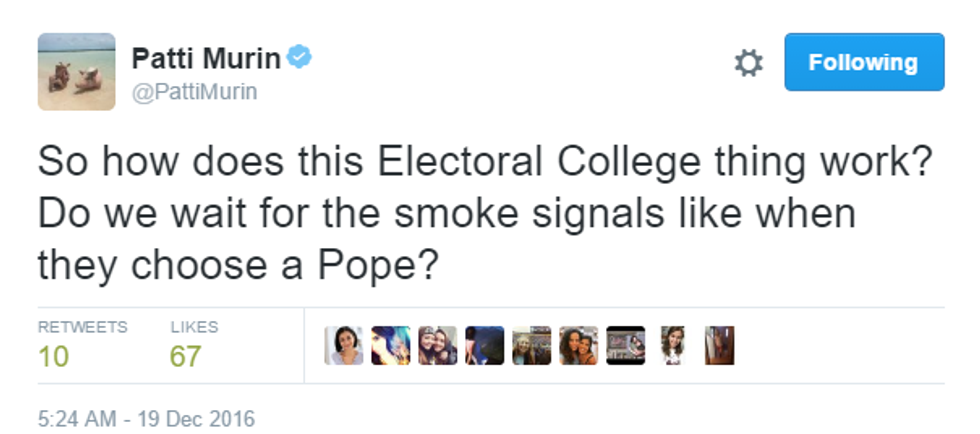Open last liker avatar, brown doorway photo
The image size is (980, 434).
pos(719,345)
